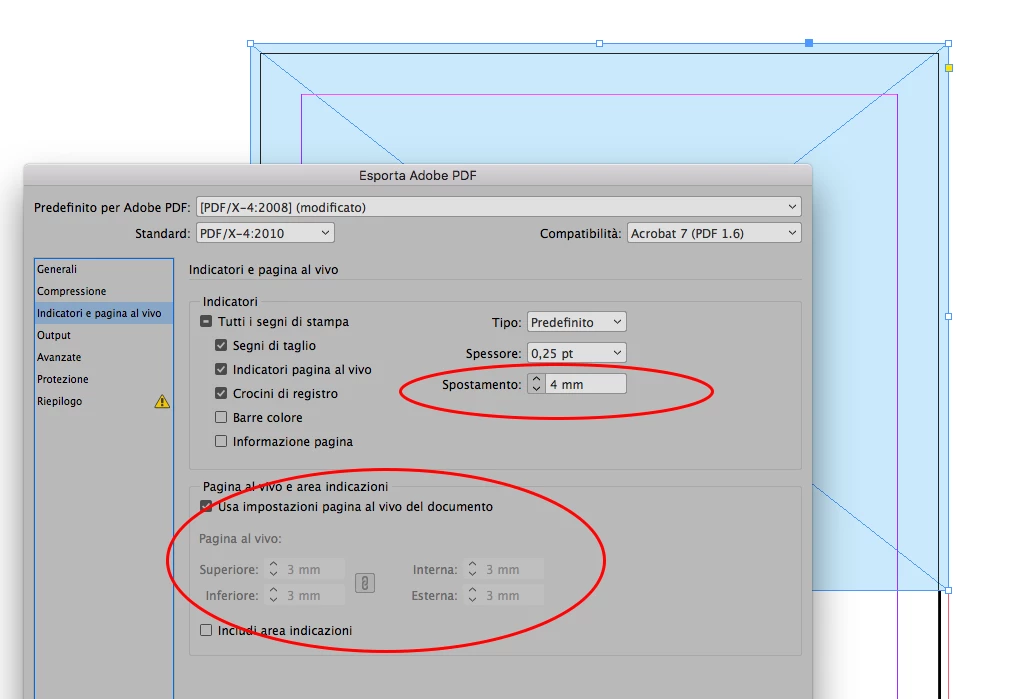Click the frame's right-middle handle
1014x699 pixels.
point(949,316)
